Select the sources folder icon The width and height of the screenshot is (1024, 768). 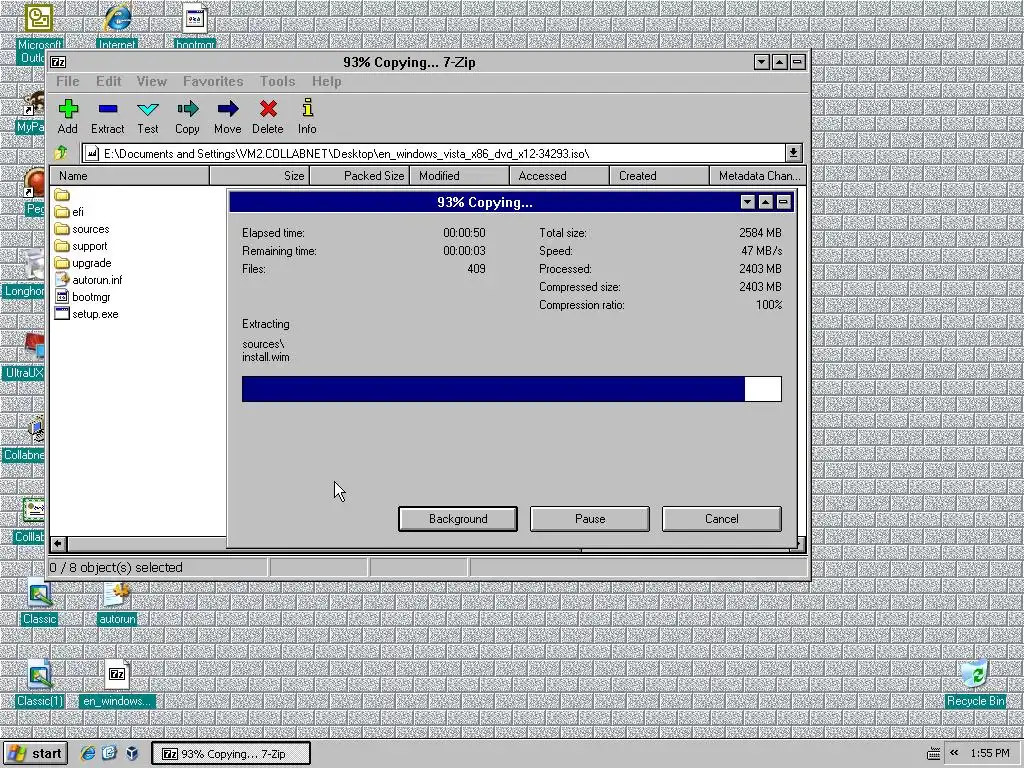[62, 229]
